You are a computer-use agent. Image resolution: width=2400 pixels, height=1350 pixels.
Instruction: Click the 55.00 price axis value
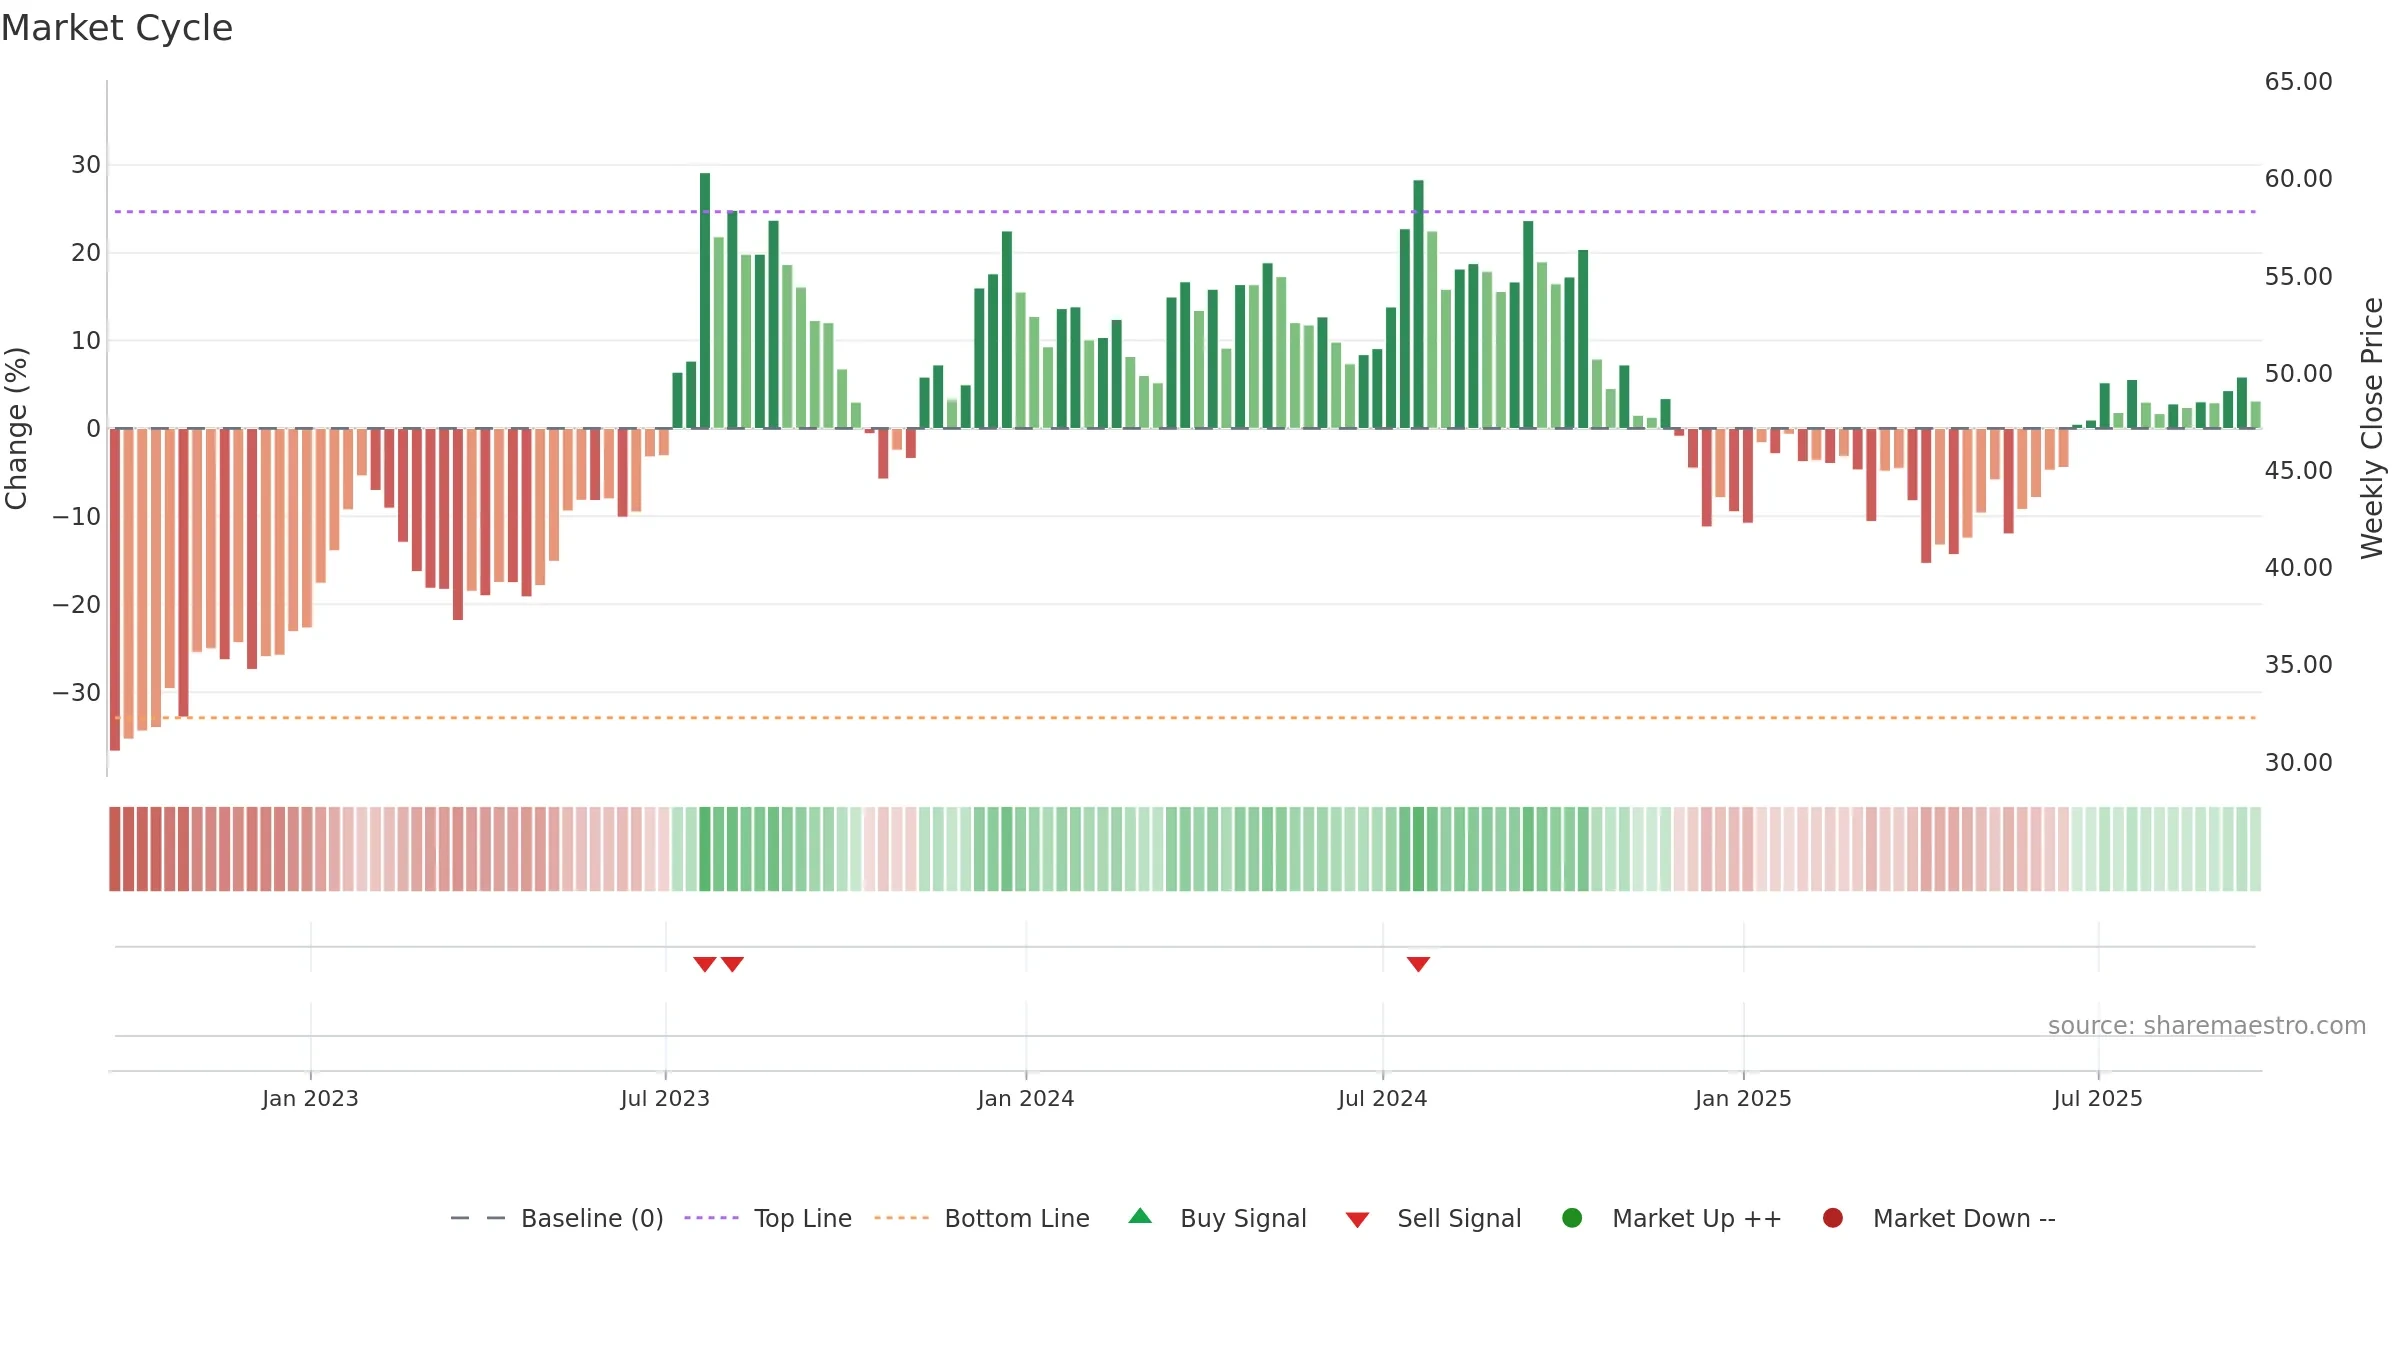[2299, 277]
